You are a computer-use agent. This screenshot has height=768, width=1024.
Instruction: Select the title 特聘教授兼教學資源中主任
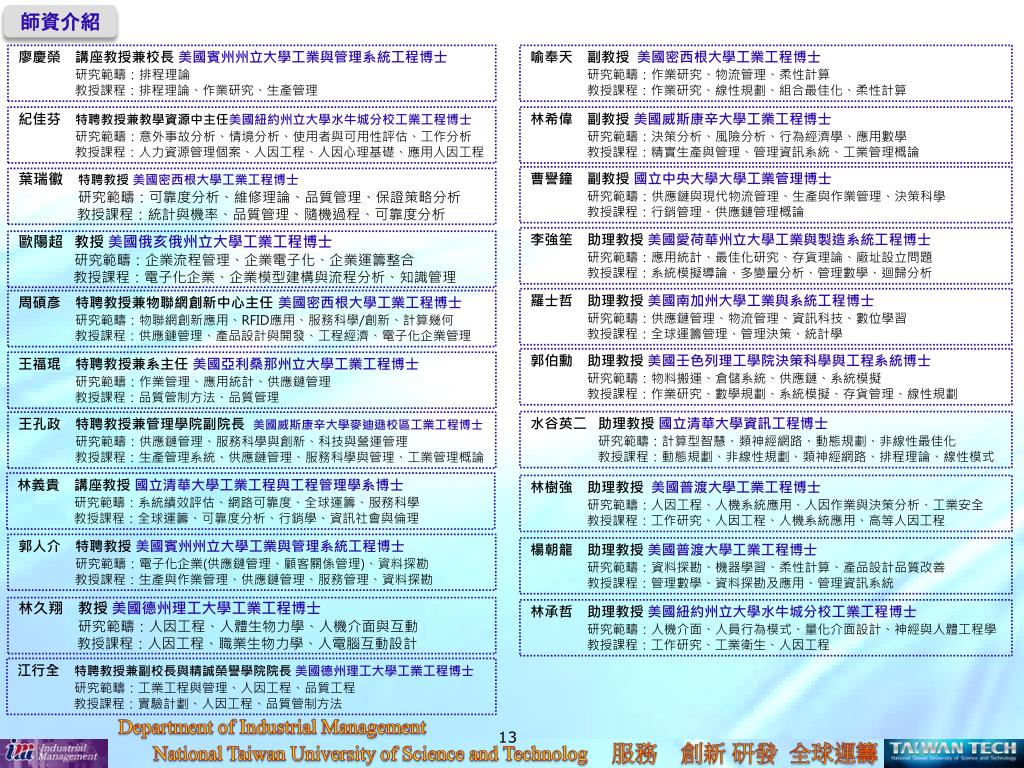coord(152,120)
